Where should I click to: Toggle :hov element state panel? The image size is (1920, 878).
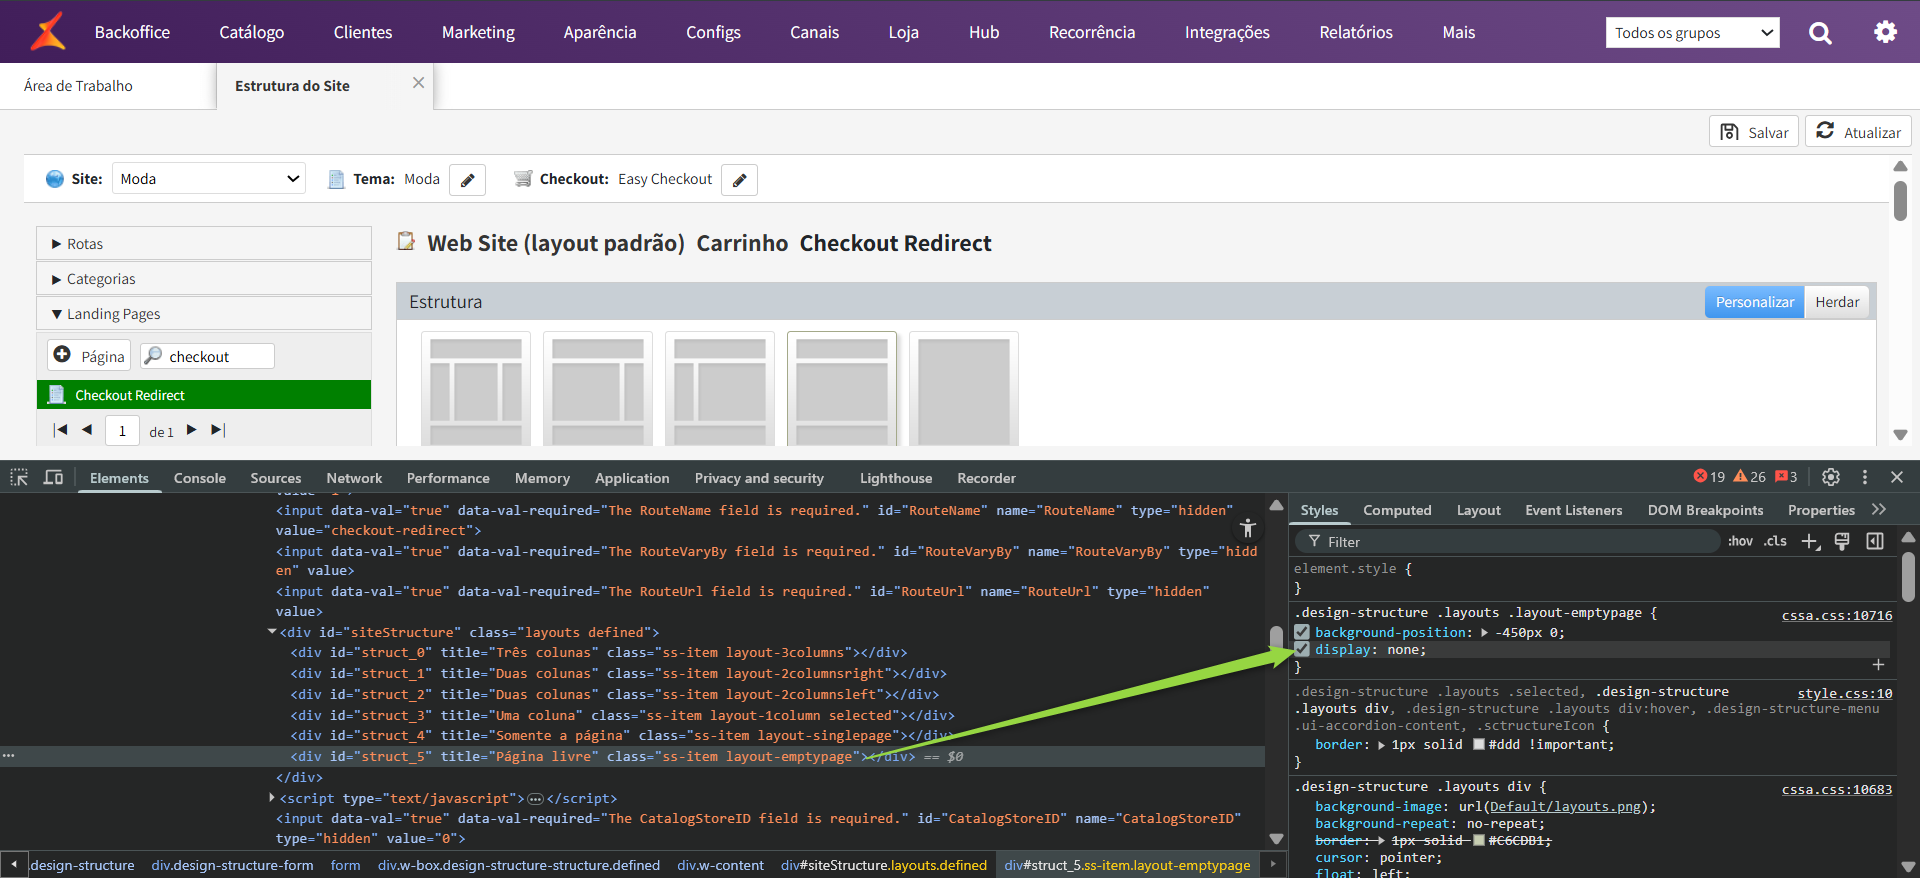tap(1740, 541)
